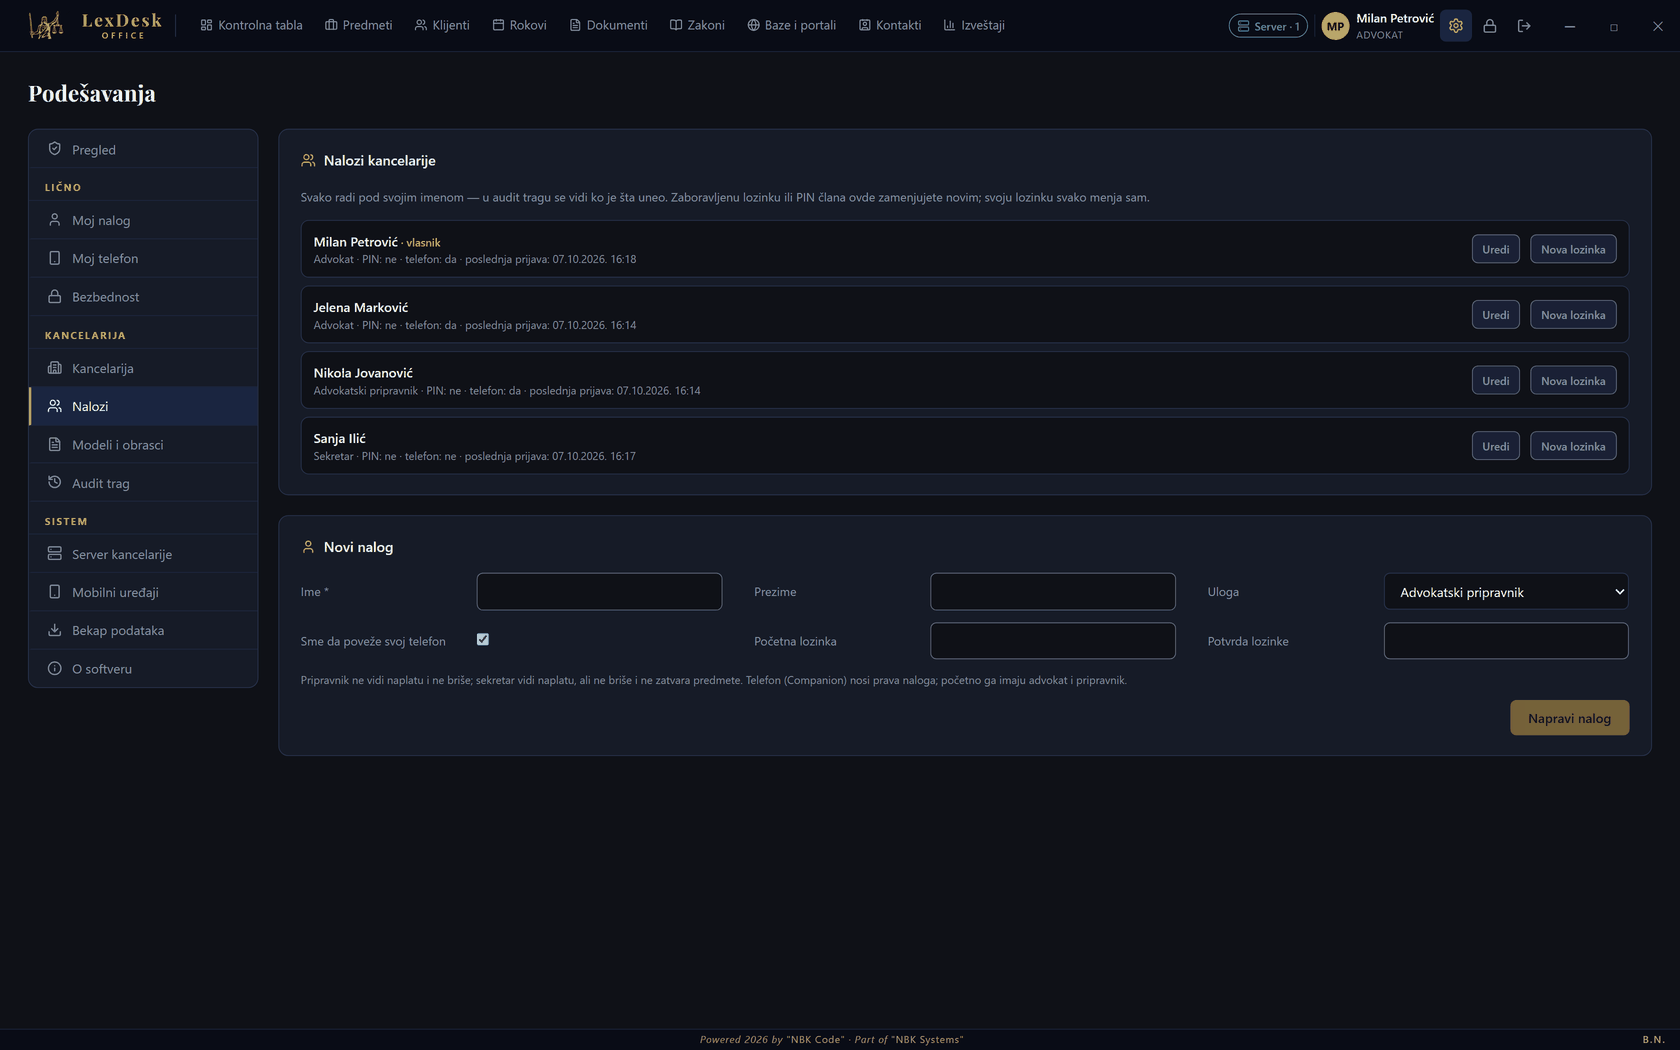Log out using the exit icon
This screenshot has height=1050, width=1680.
pos(1524,26)
